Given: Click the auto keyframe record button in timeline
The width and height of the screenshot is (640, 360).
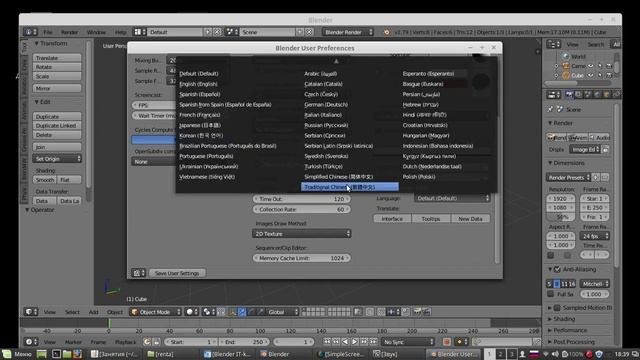Looking at the screenshot, I should click(x=447, y=342).
